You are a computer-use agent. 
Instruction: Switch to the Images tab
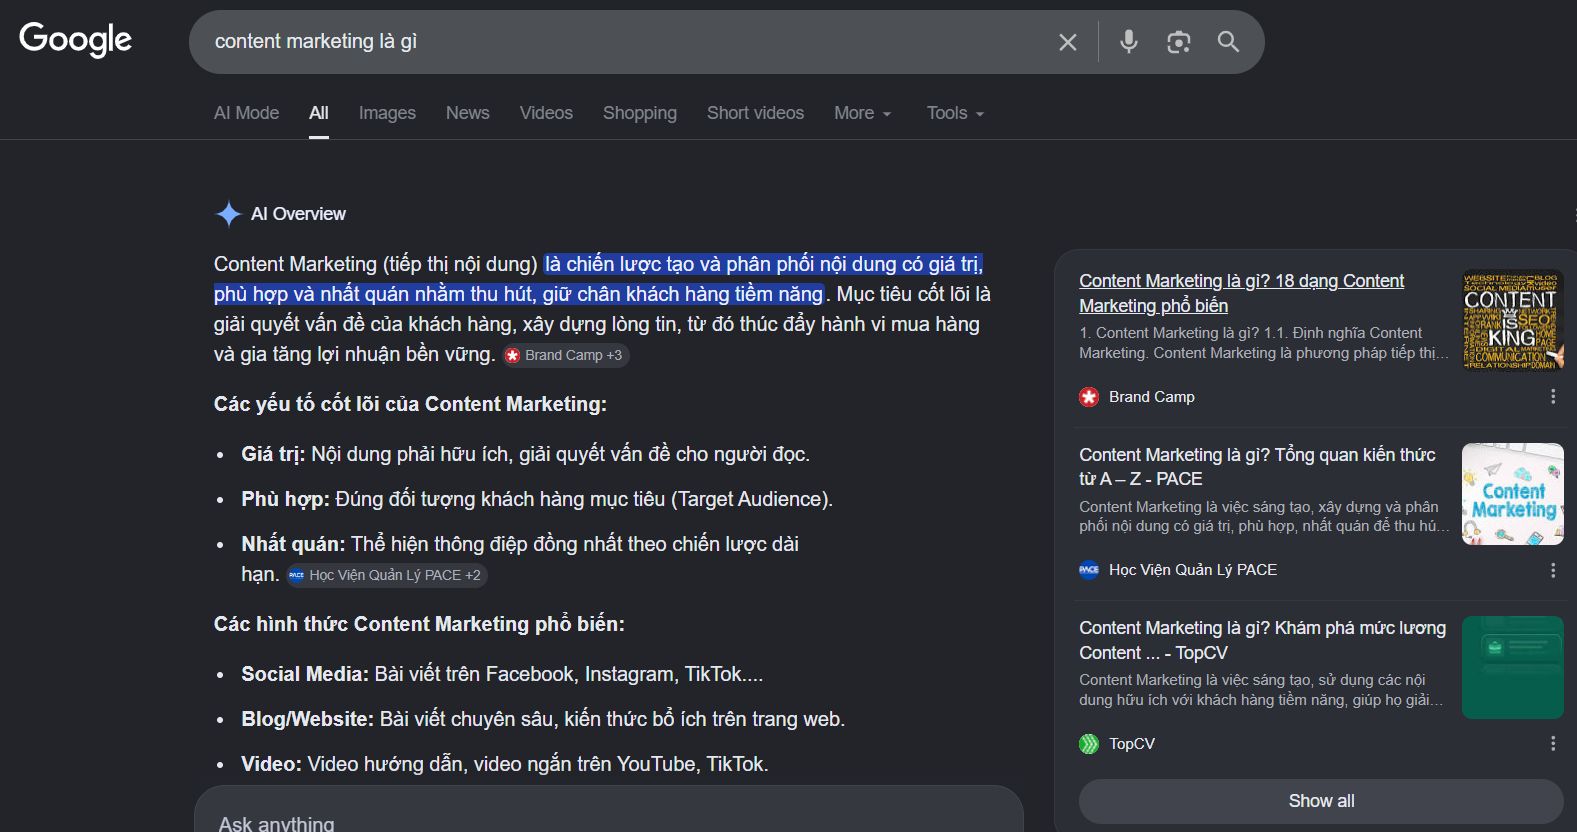[387, 113]
